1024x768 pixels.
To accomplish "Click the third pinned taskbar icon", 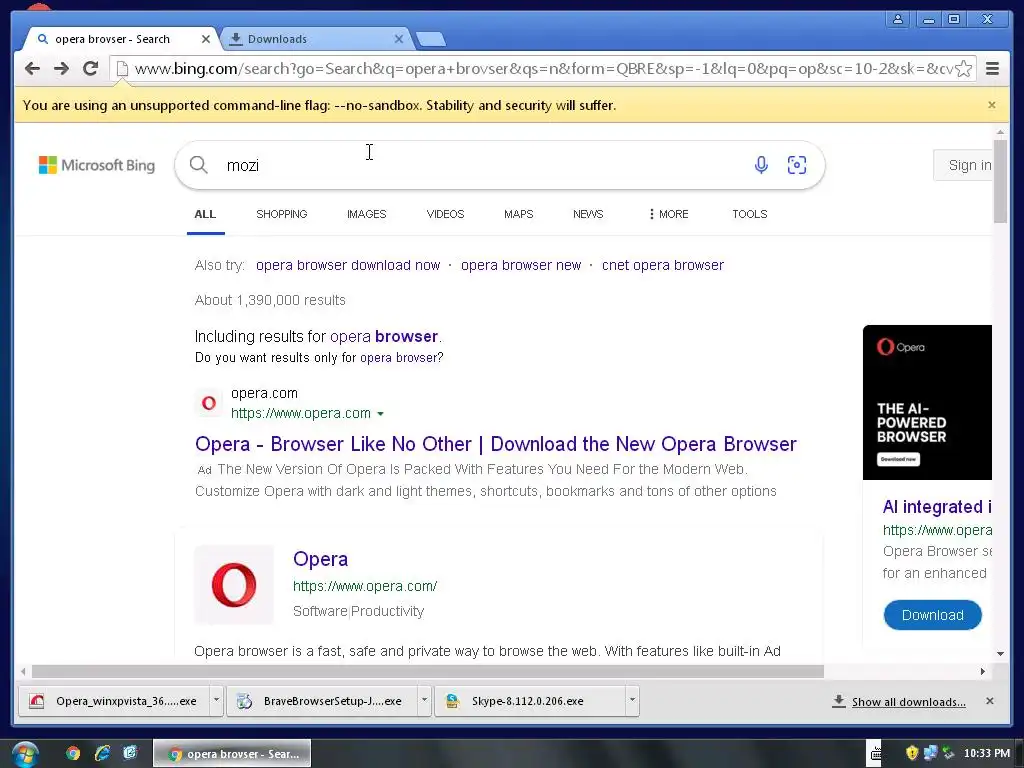I will pos(130,754).
